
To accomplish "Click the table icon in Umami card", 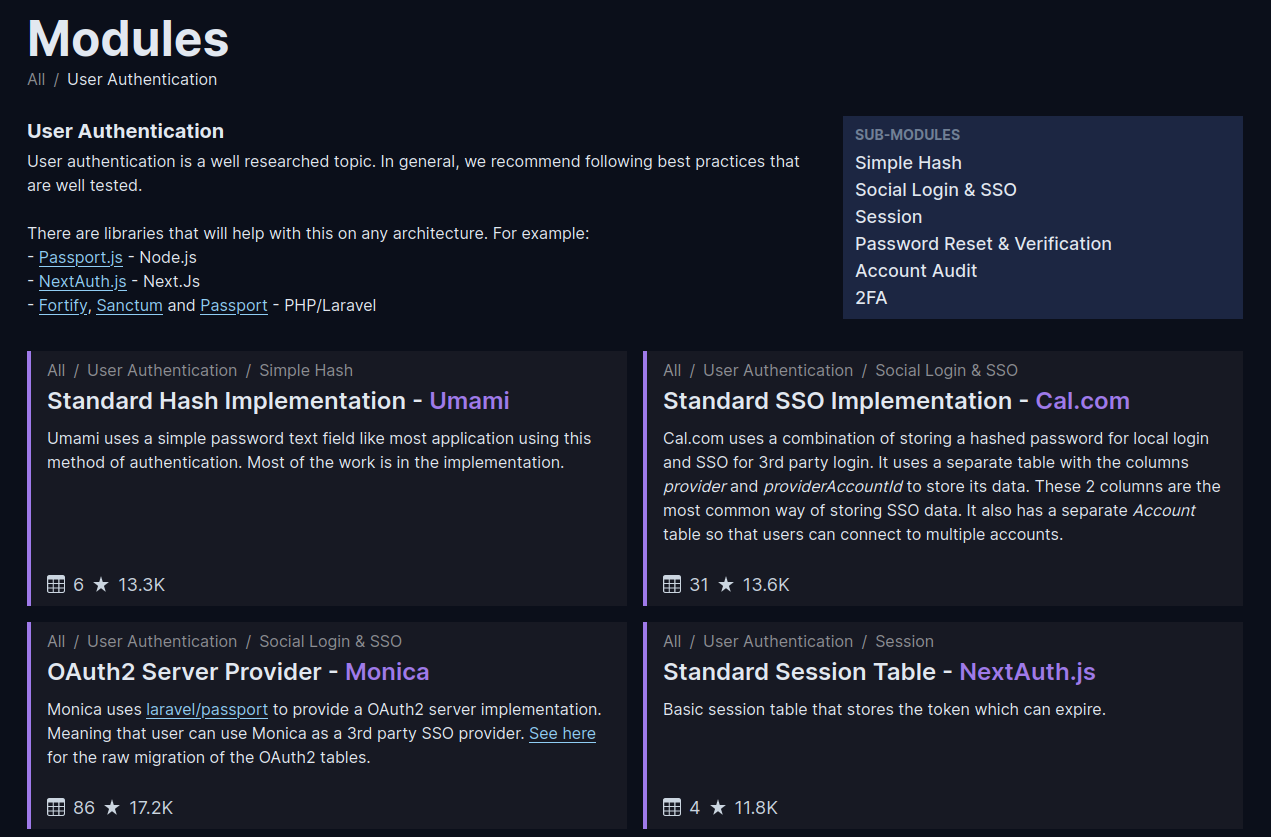I will 56,584.
